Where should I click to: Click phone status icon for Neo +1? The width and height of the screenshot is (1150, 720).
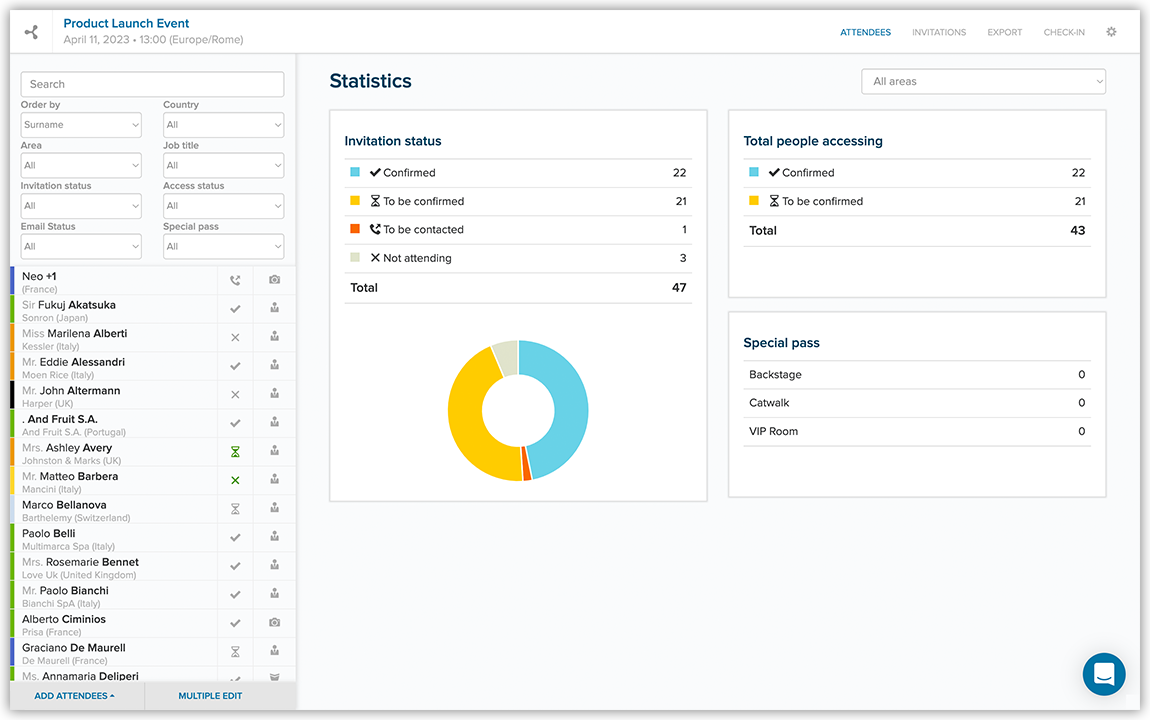235,281
